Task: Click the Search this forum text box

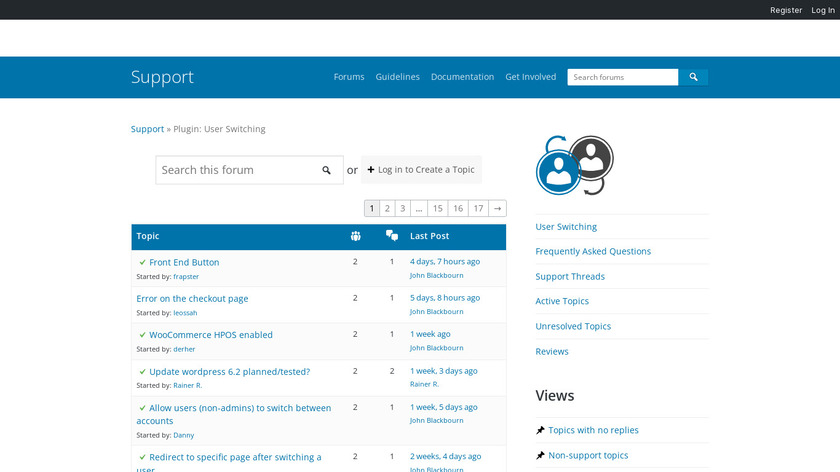Action: (x=236, y=170)
